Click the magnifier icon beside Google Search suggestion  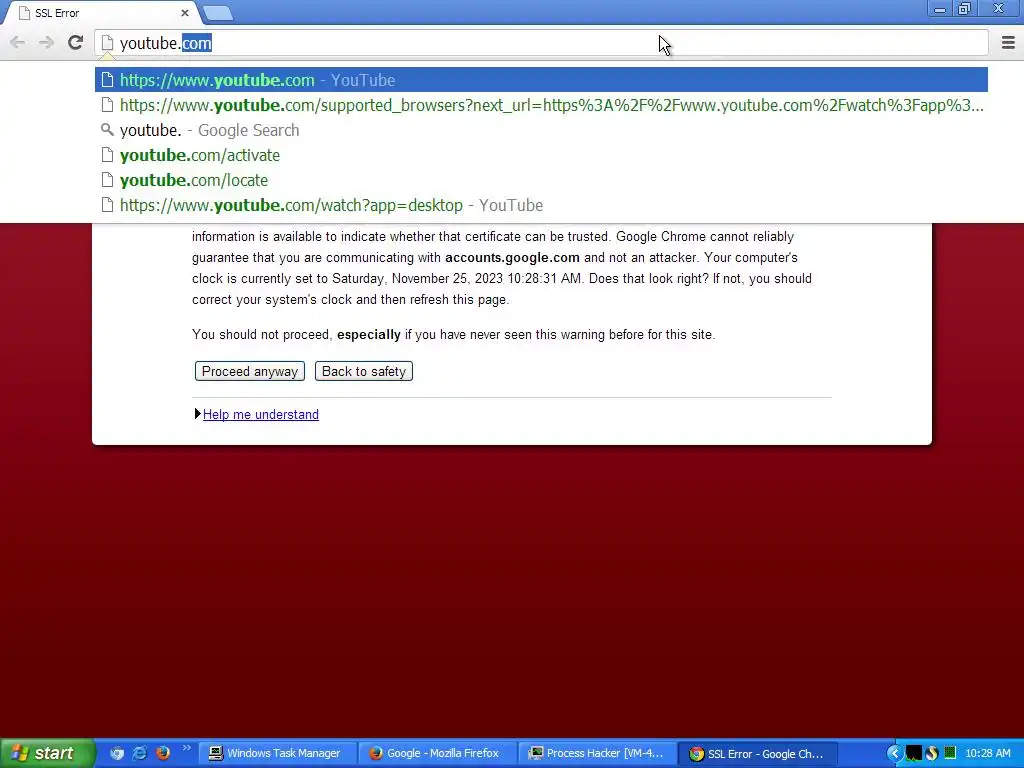coord(107,129)
